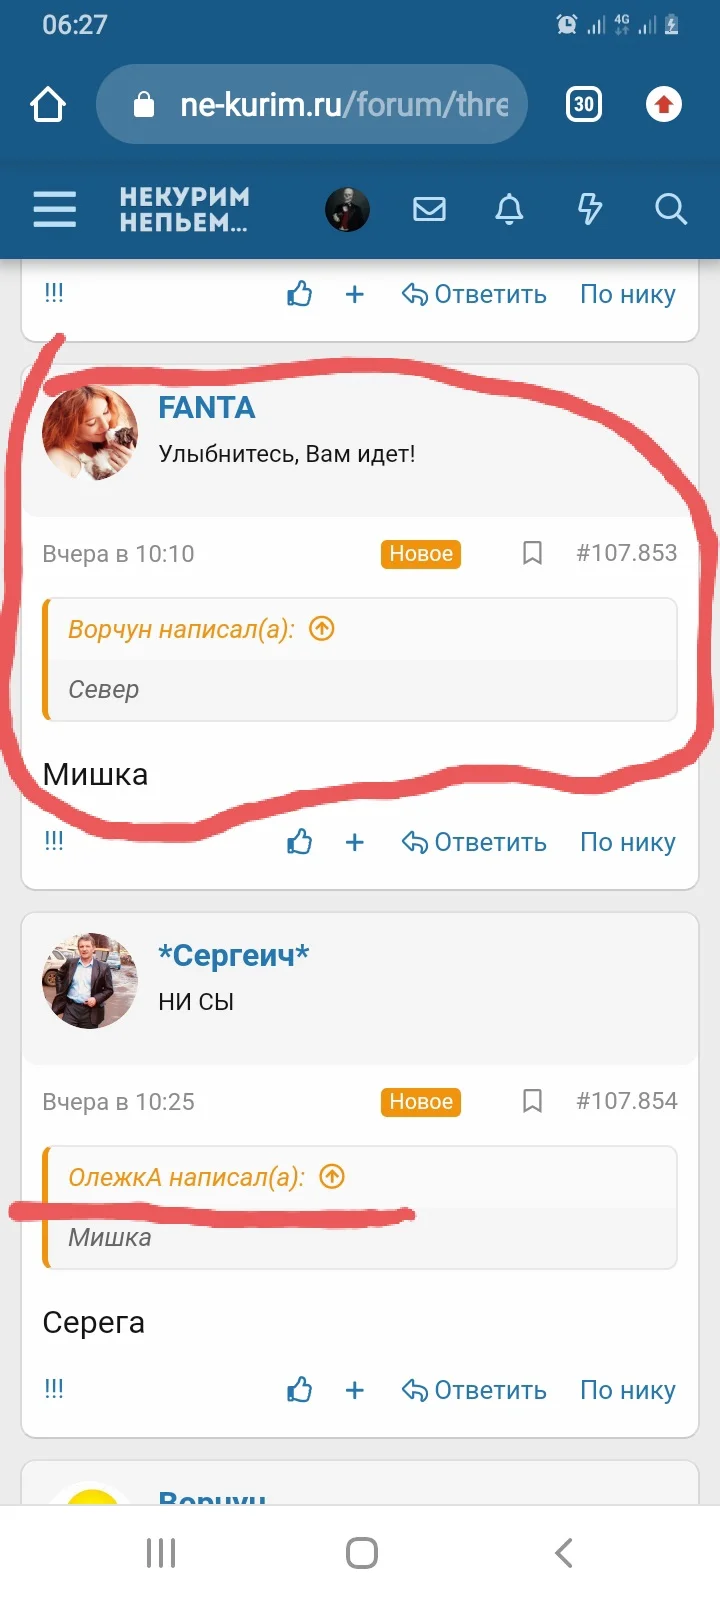Open the lightning bolt what's new icon
Screen dimensions: 720x1600
tap(590, 209)
